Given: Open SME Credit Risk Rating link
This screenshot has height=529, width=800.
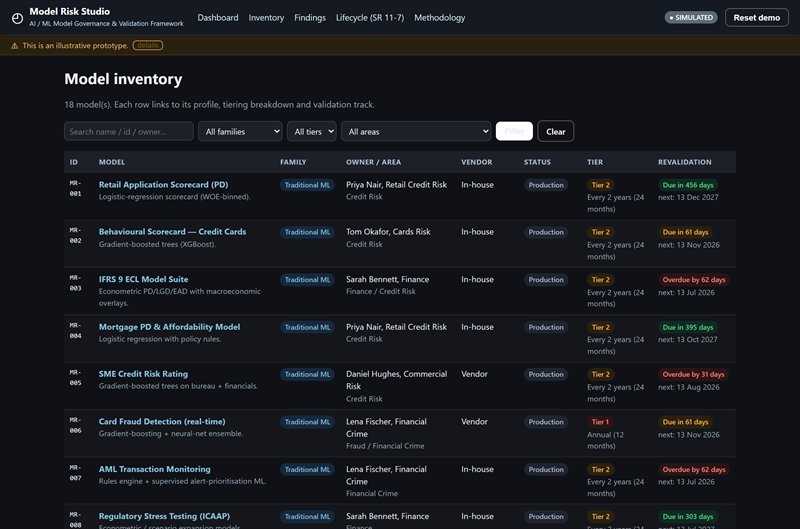Looking at the screenshot, I should click(143, 374).
